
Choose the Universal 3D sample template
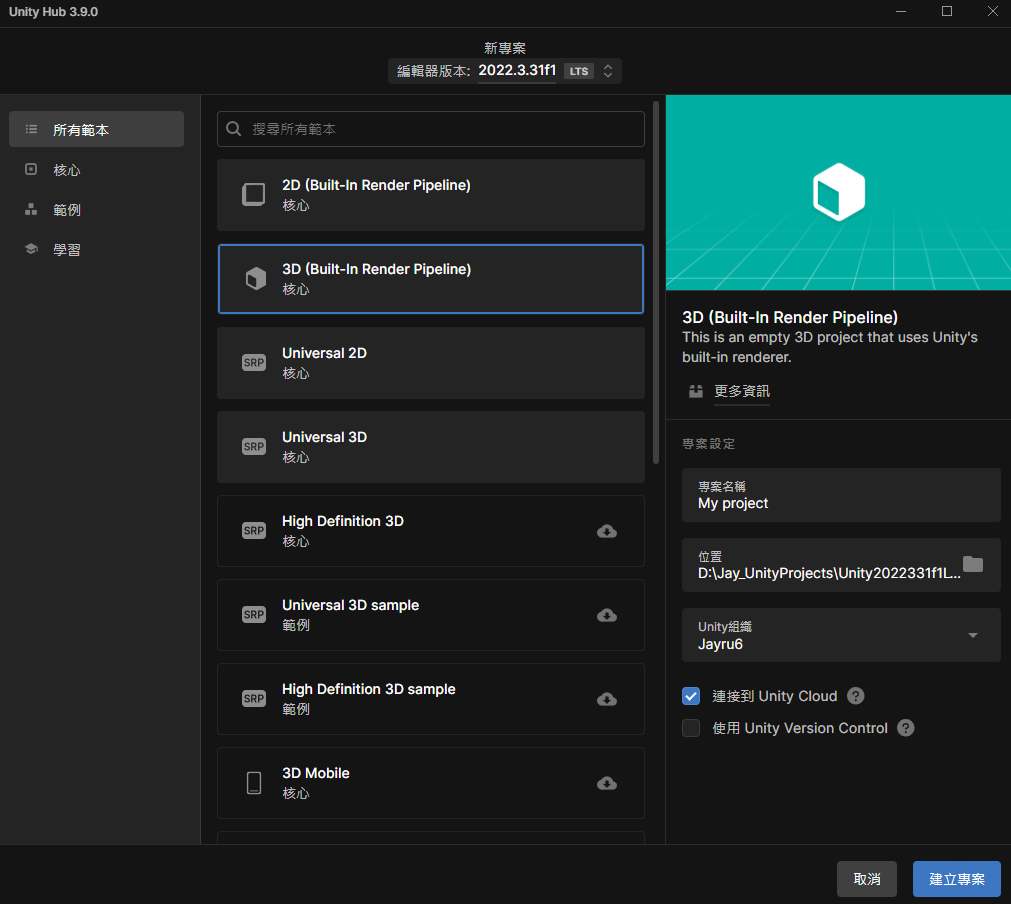coord(431,615)
